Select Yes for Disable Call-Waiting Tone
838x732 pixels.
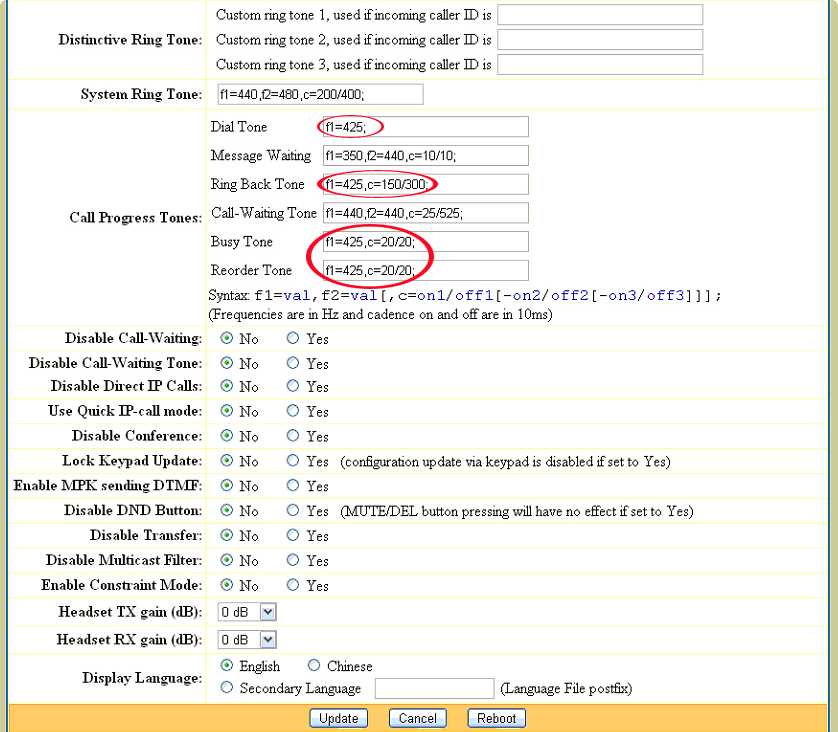[x=292, y=363]
